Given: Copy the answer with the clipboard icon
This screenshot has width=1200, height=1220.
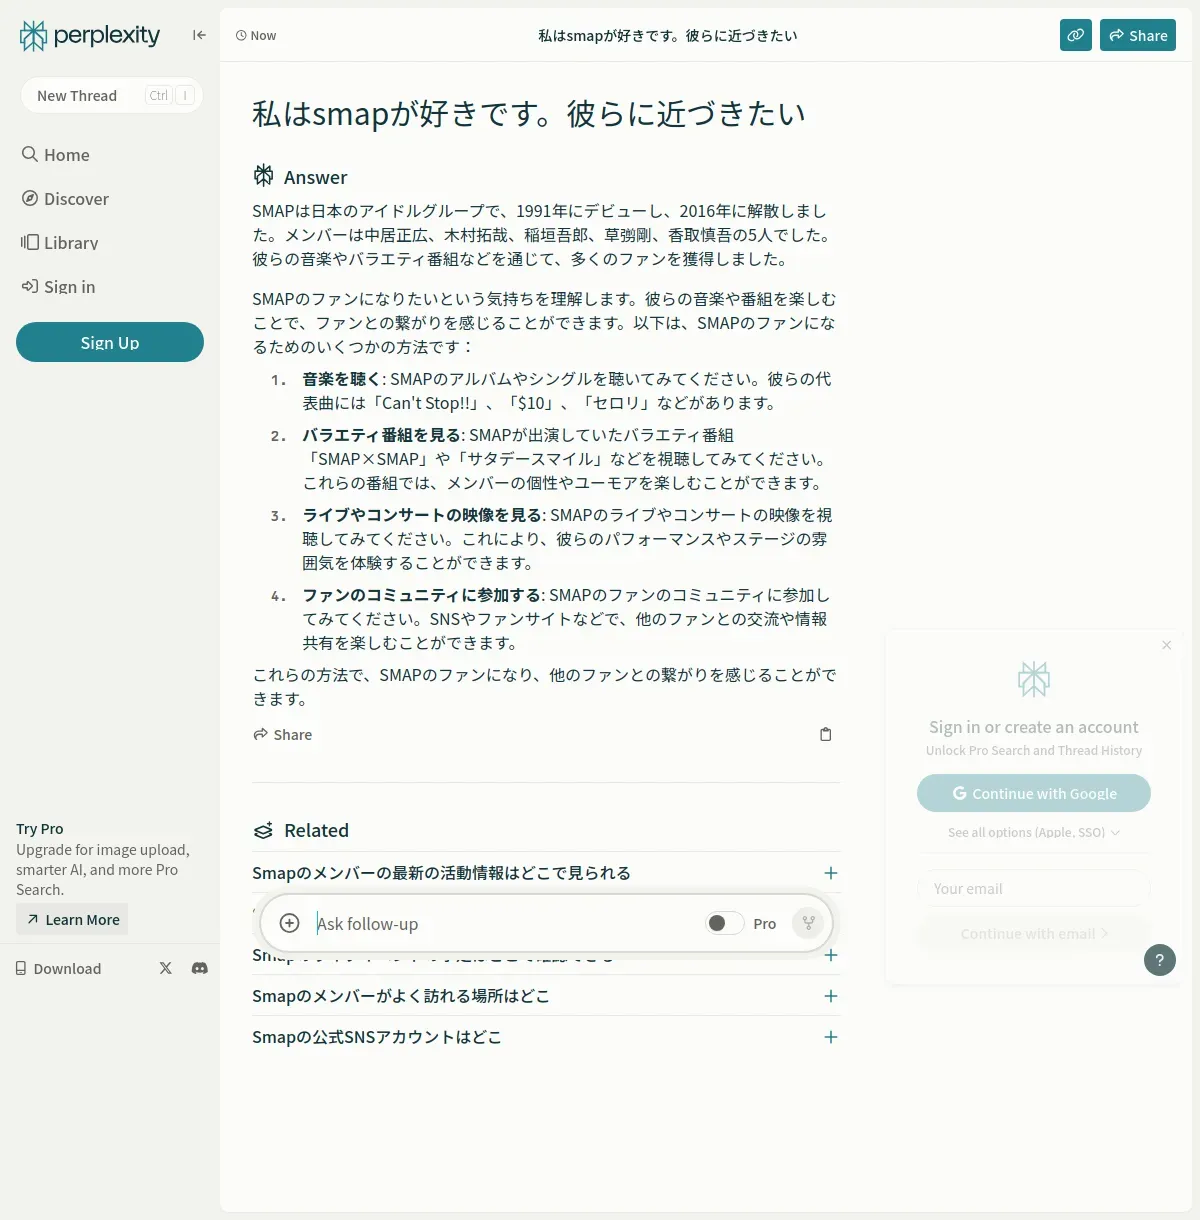Looking at the screenshot, I should click(826, 734).
